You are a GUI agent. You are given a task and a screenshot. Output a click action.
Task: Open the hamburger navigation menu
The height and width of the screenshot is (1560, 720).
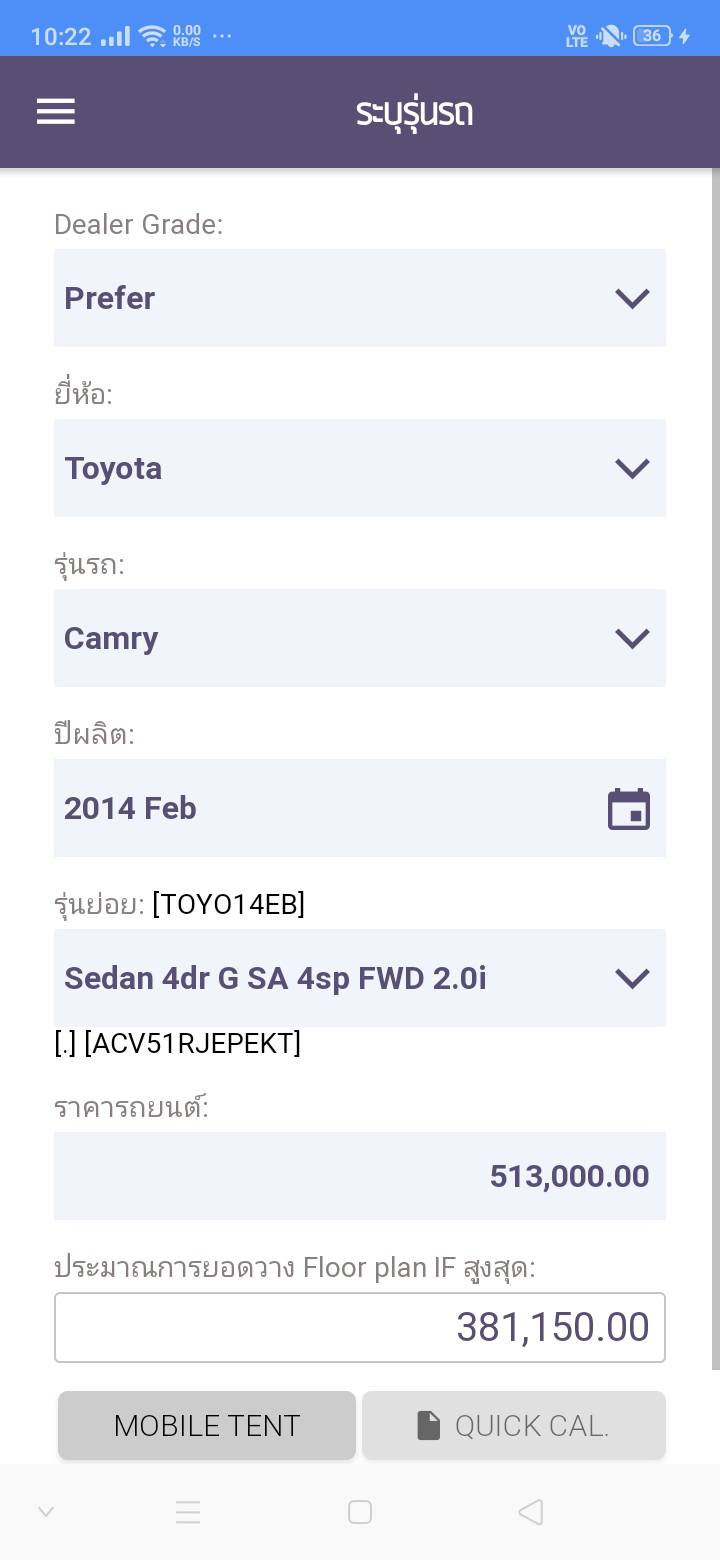coord(56,112)
